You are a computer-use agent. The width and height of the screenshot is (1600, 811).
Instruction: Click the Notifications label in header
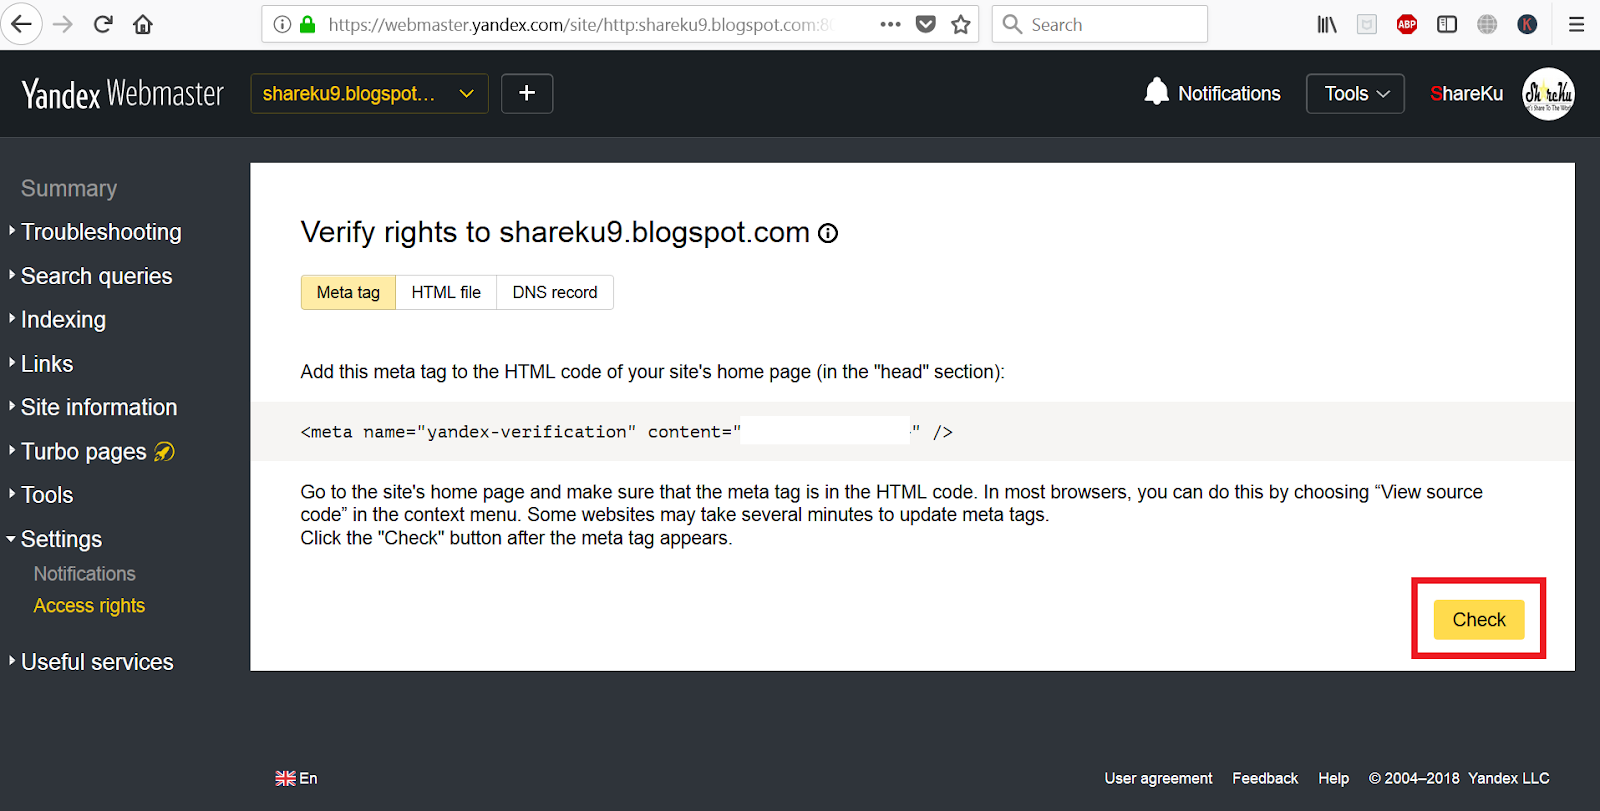(x=1229, y=93)
